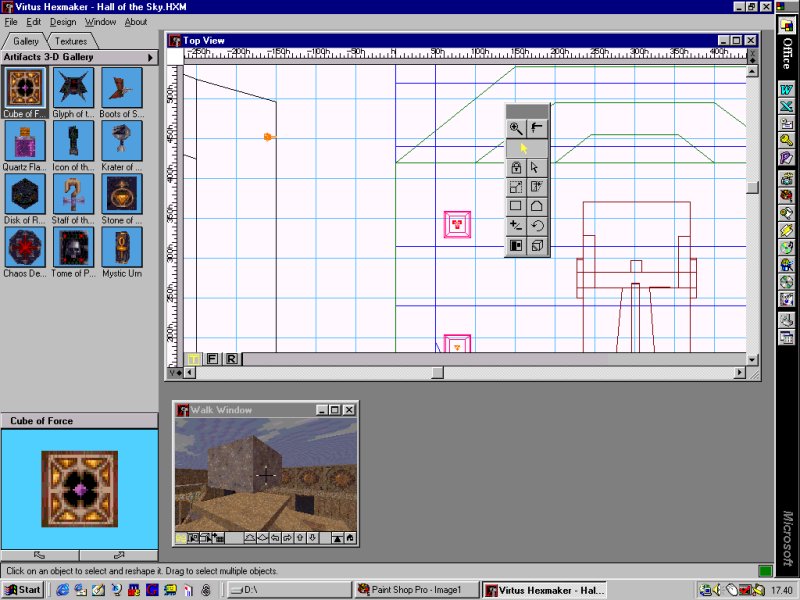
Task: Select the Mystic Urn gallery item
Action: click(121, 253)
